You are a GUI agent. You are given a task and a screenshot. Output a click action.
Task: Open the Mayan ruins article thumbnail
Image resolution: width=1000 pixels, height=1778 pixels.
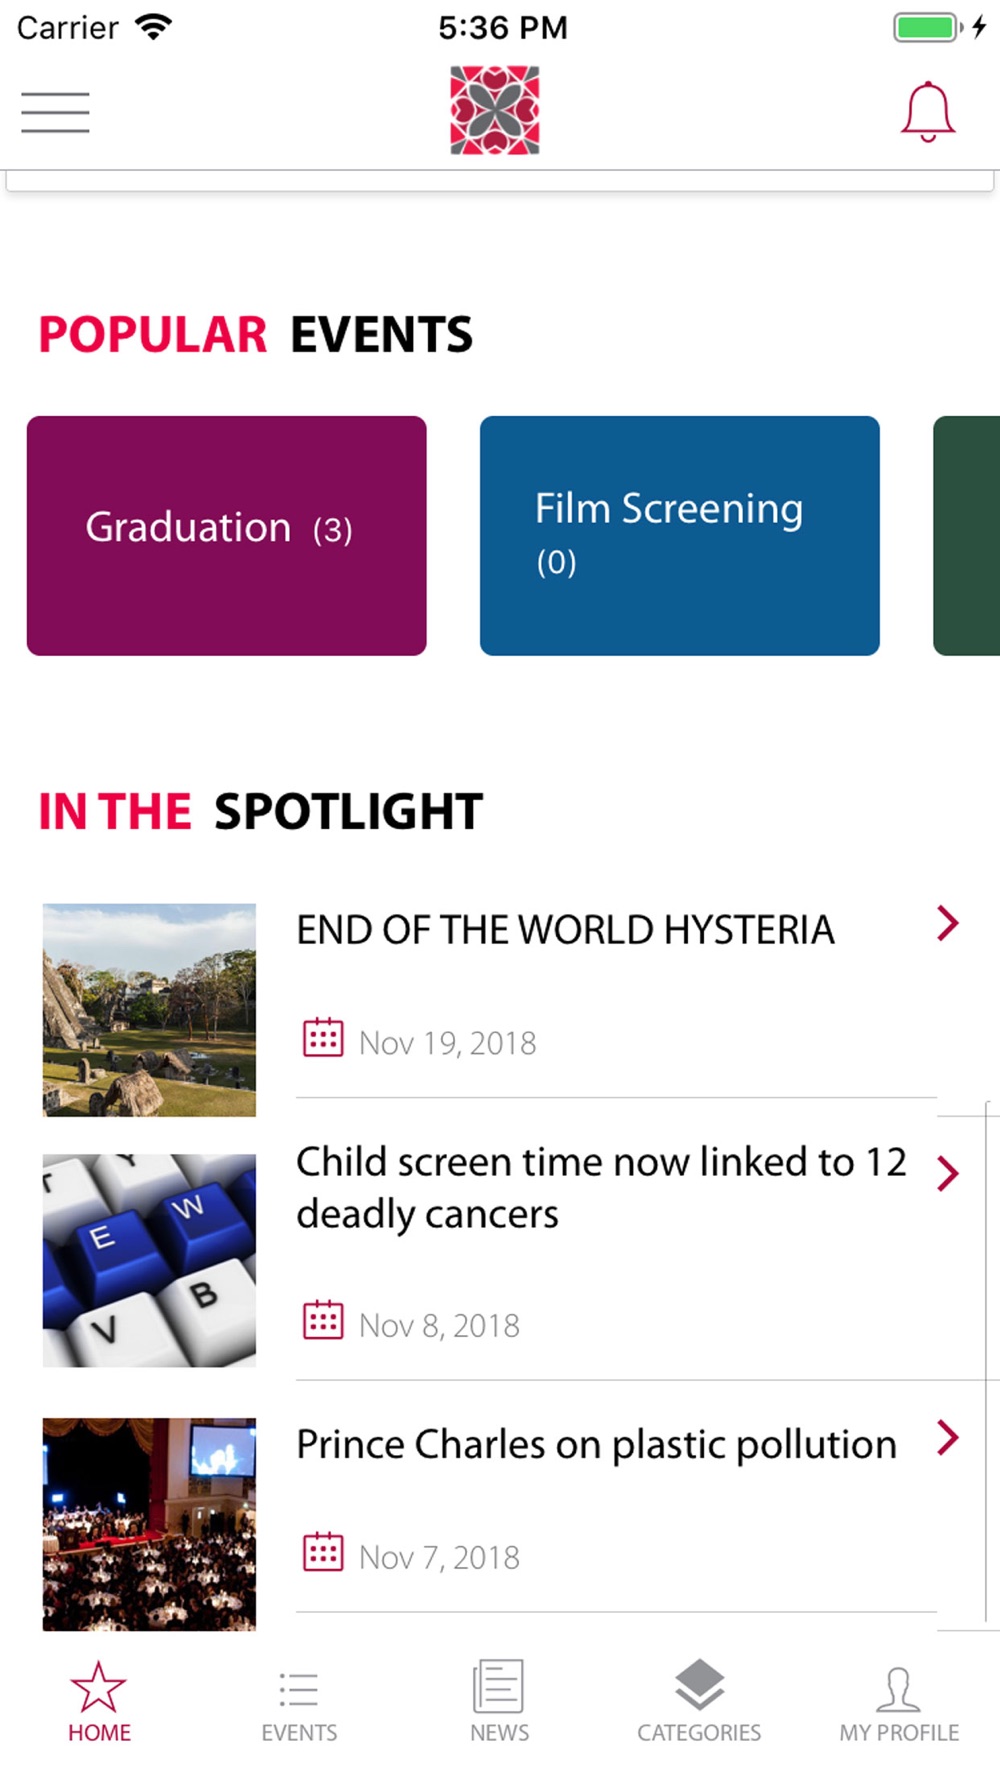click(149, 1010)
